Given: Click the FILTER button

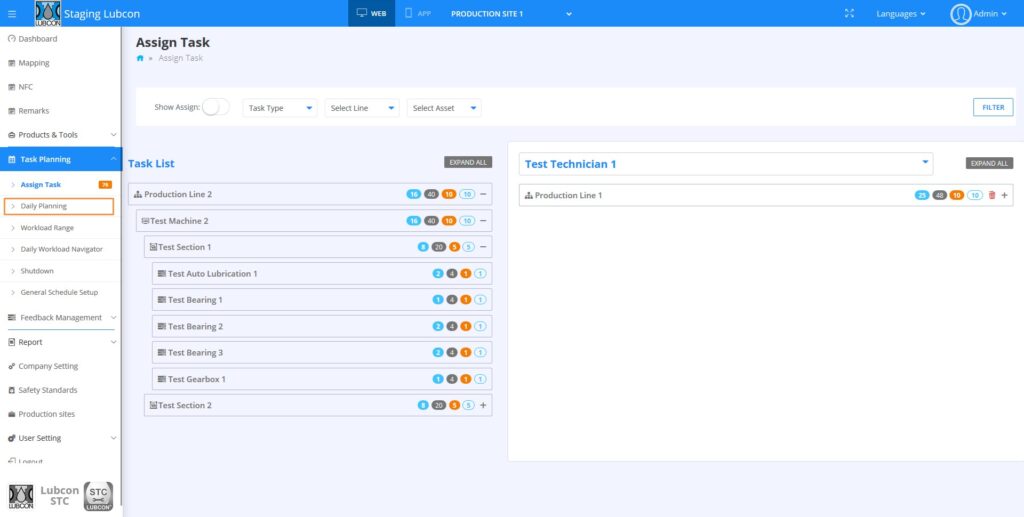Looking at the screenshot, I should coord(992,107).
